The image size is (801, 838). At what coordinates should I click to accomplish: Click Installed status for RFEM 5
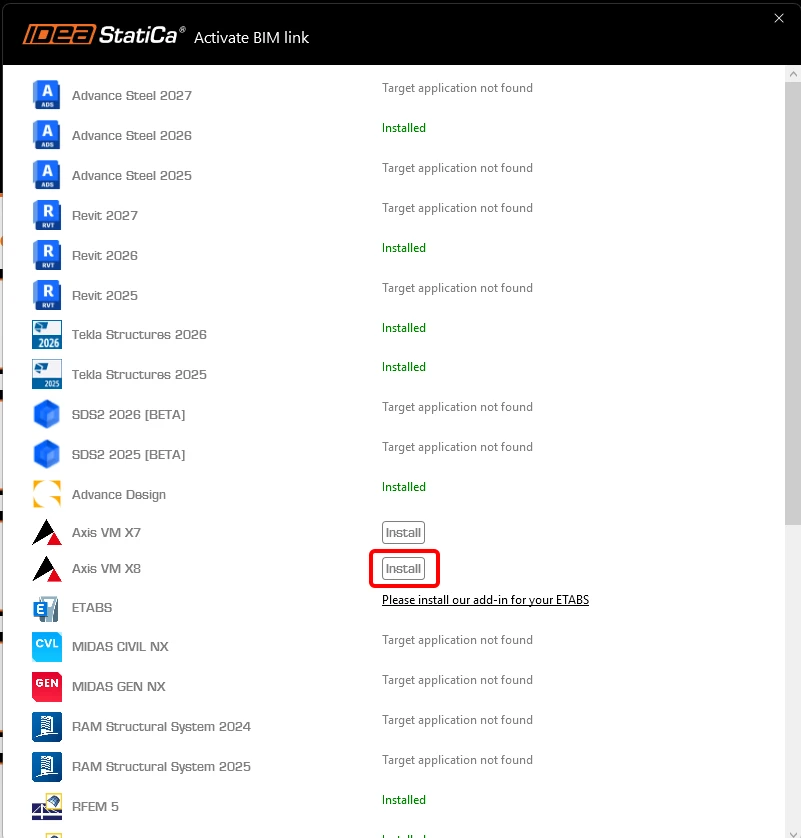[x=404, y=800]
